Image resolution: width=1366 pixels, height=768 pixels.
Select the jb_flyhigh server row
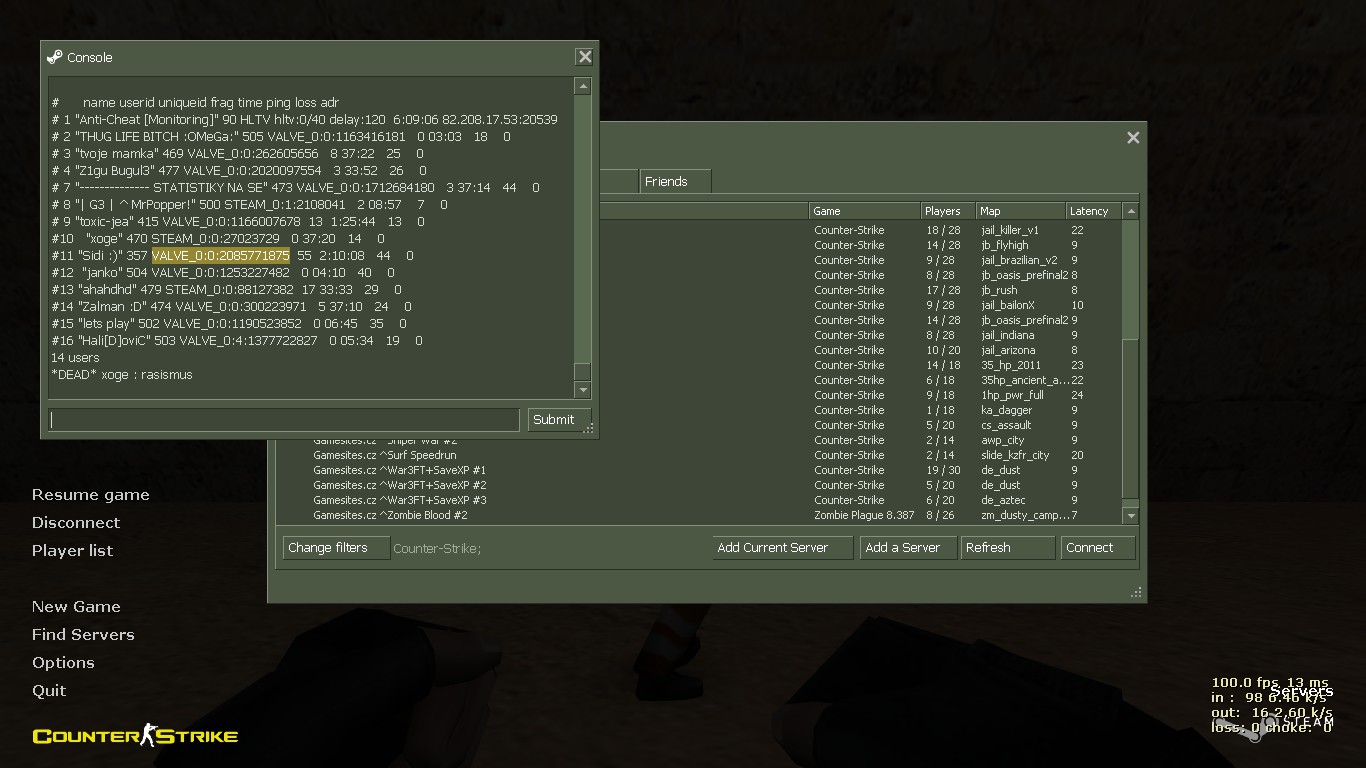[860, 245]
